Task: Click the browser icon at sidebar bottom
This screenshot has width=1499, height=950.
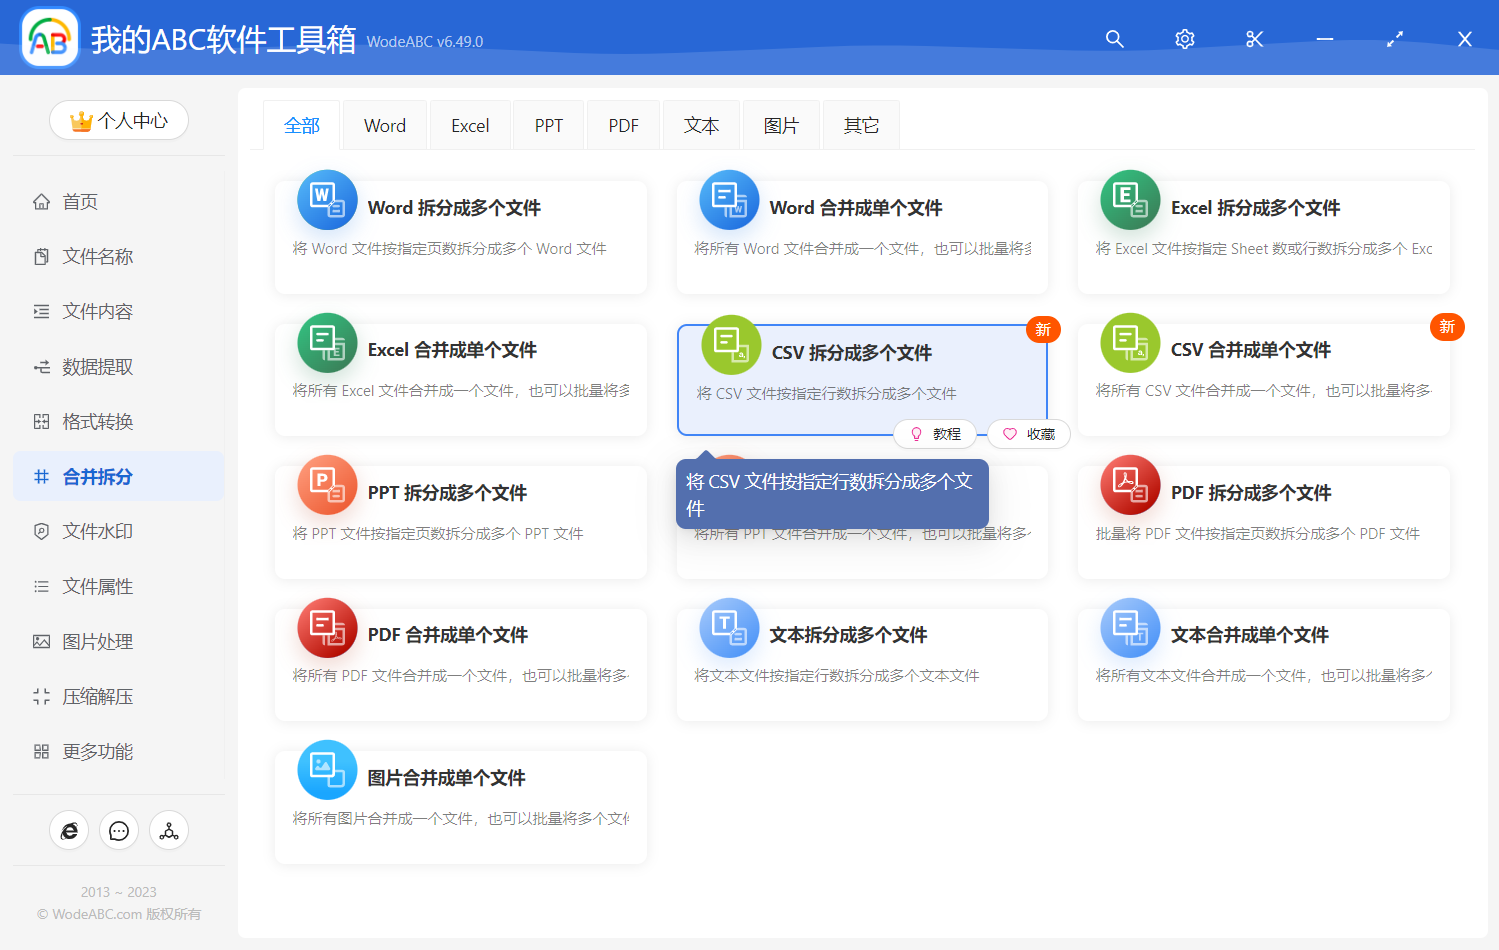Action: [x=69, y=830]
